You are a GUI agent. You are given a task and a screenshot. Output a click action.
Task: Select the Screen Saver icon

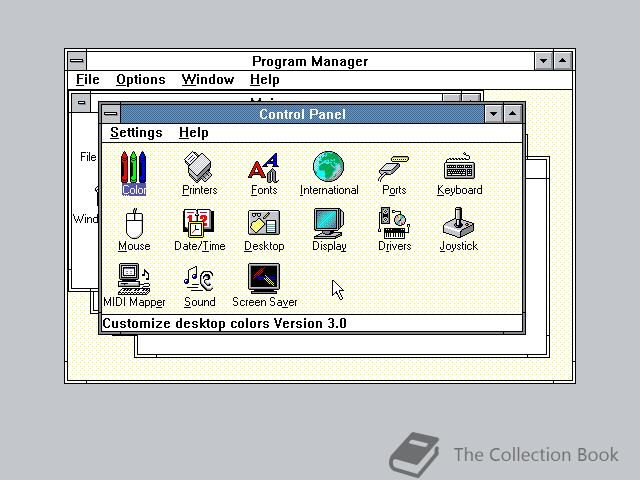point(264,285)
